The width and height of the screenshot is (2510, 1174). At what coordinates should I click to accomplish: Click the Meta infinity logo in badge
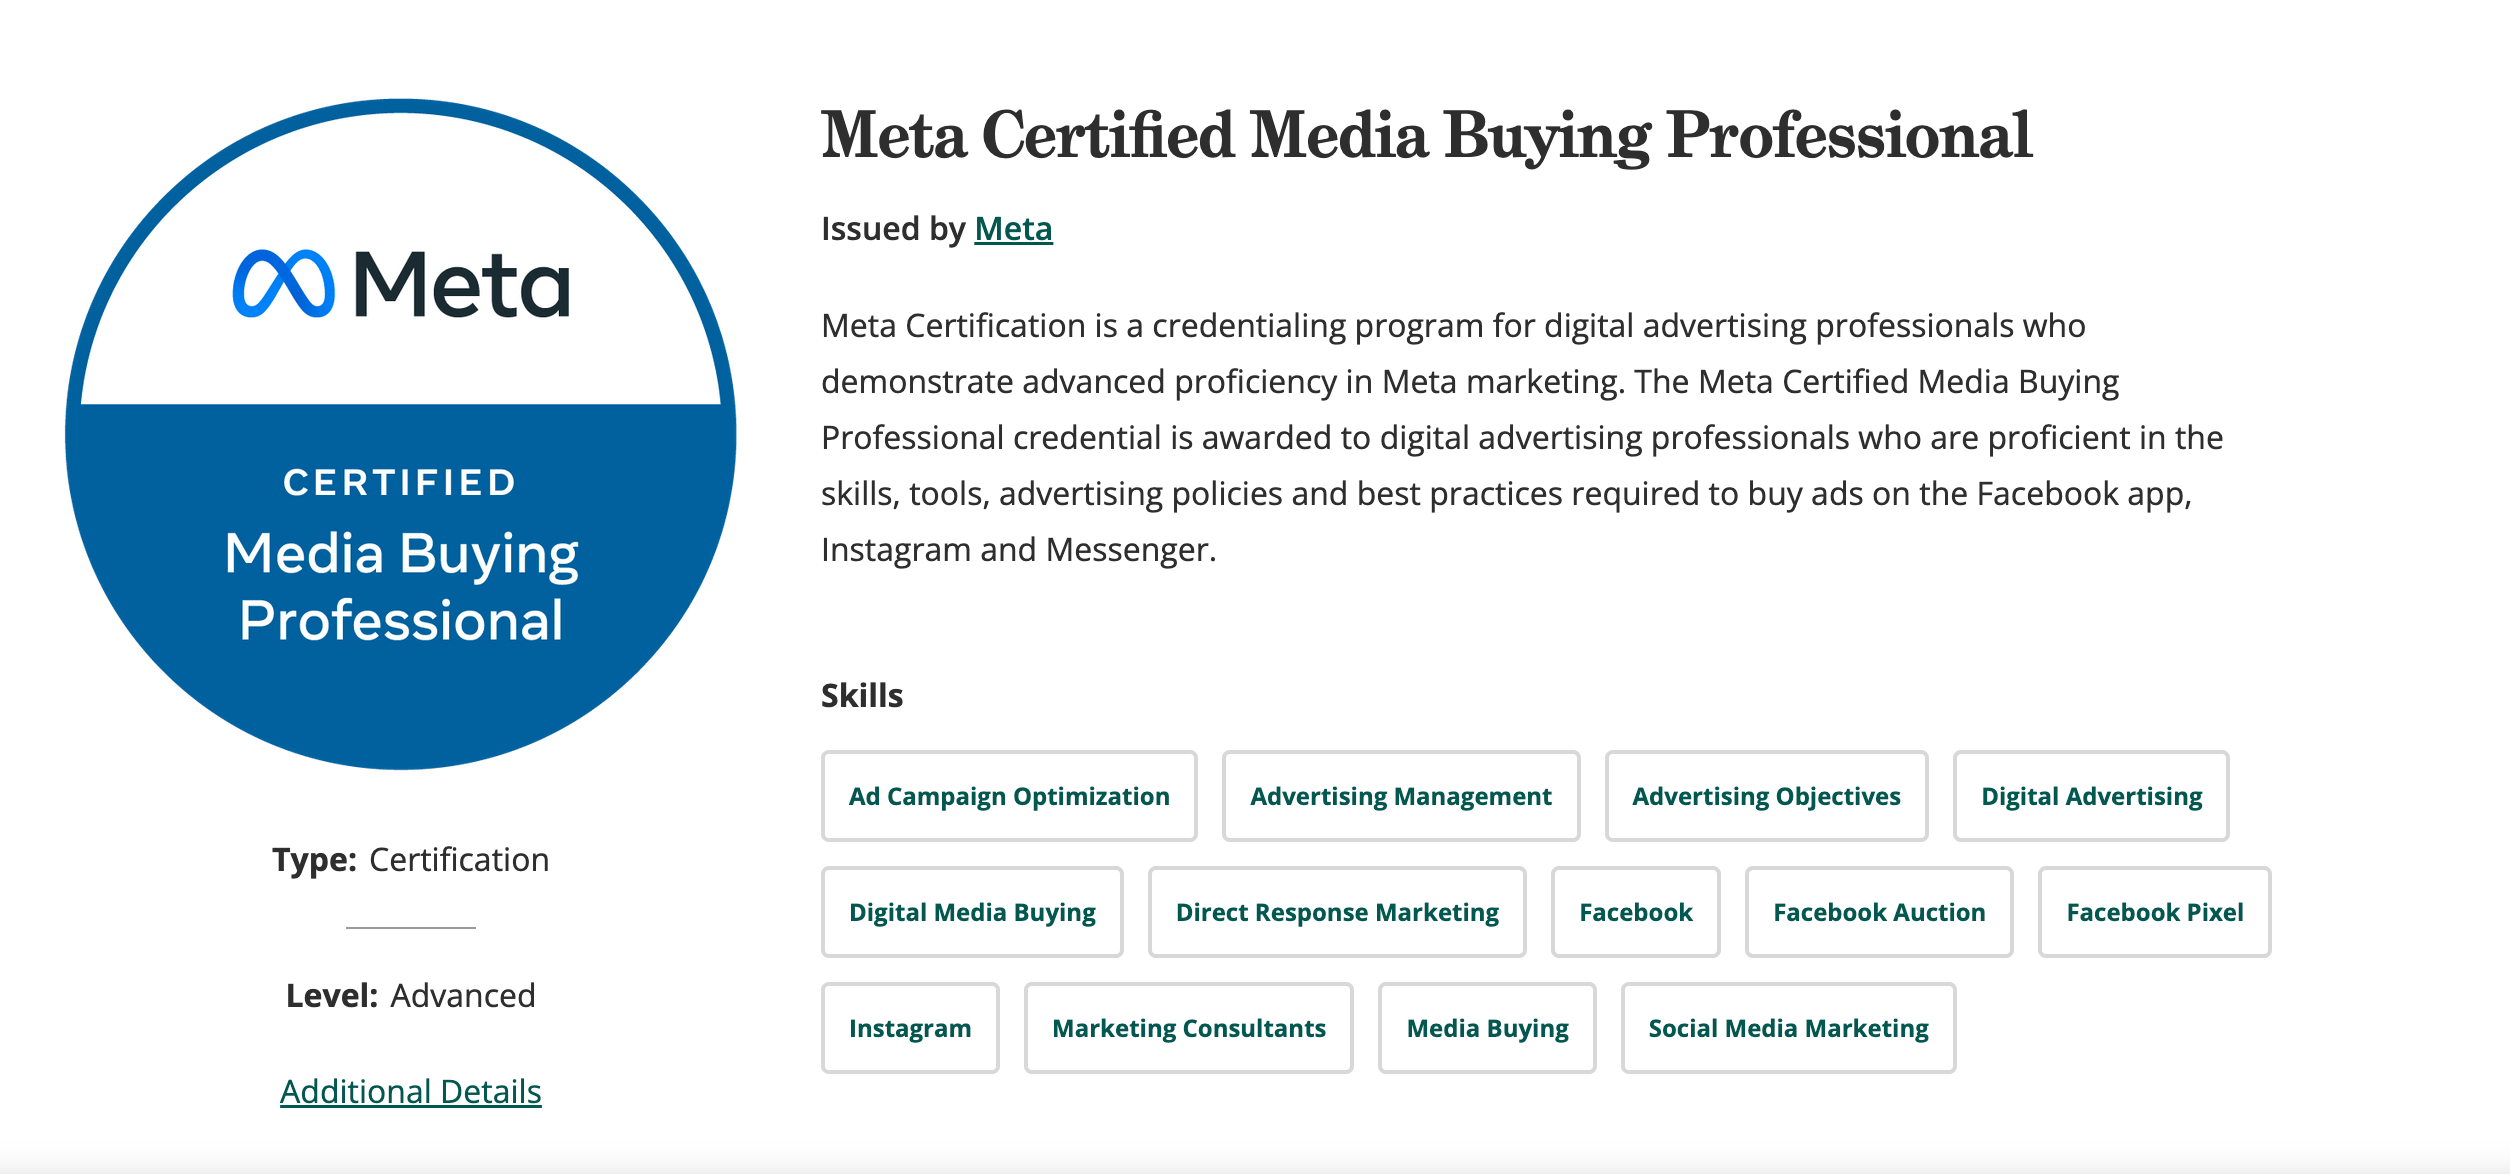pos(284,284)
